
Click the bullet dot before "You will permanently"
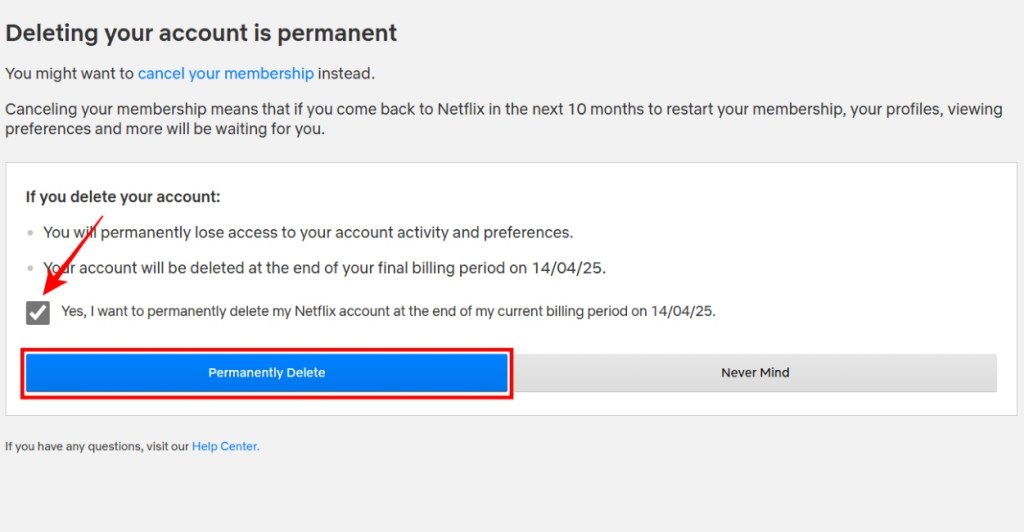(30, 233)
